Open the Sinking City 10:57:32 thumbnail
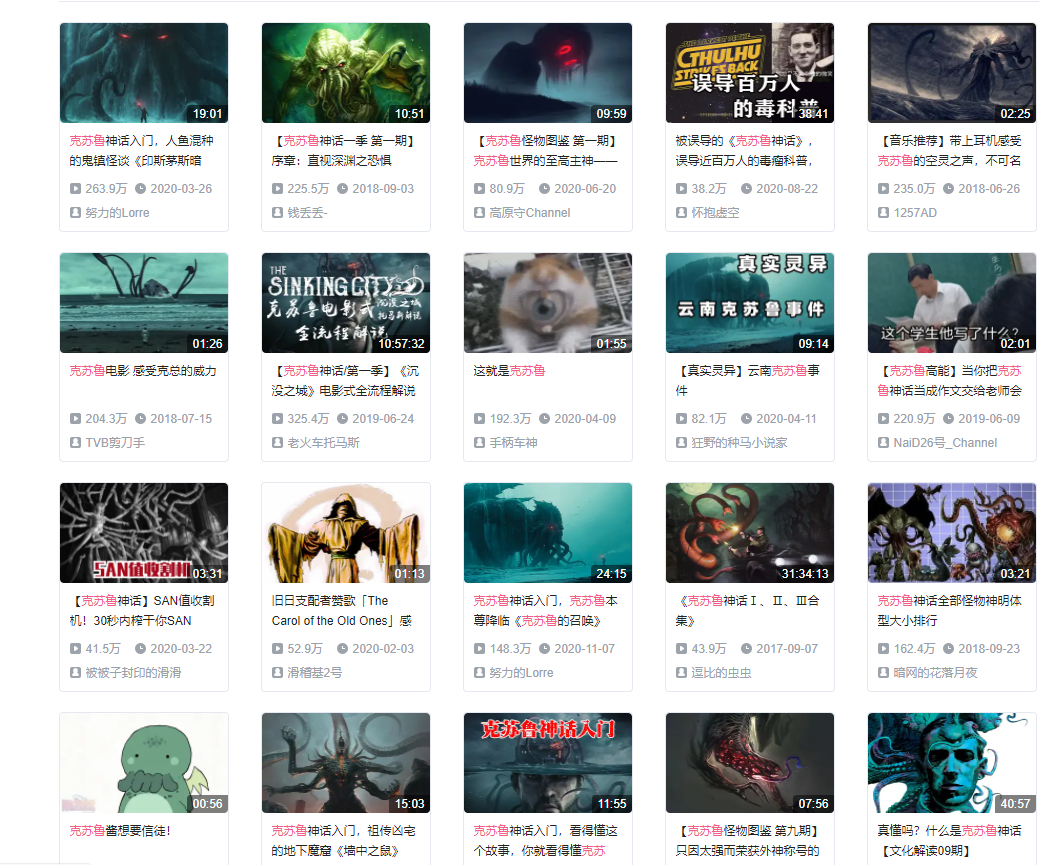The image size is (1048, 865). [346, 303]
